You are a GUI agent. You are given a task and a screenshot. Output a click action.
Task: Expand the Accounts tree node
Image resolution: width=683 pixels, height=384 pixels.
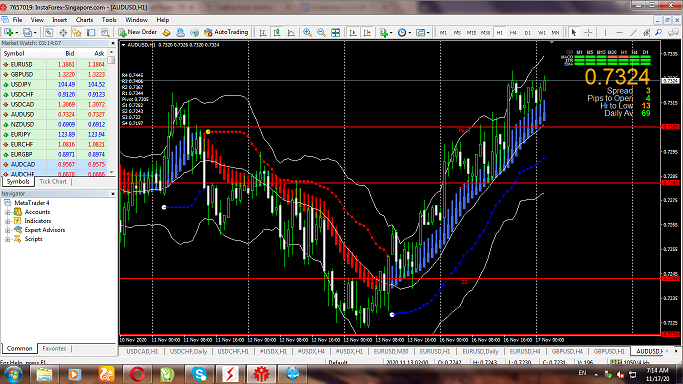7,212
